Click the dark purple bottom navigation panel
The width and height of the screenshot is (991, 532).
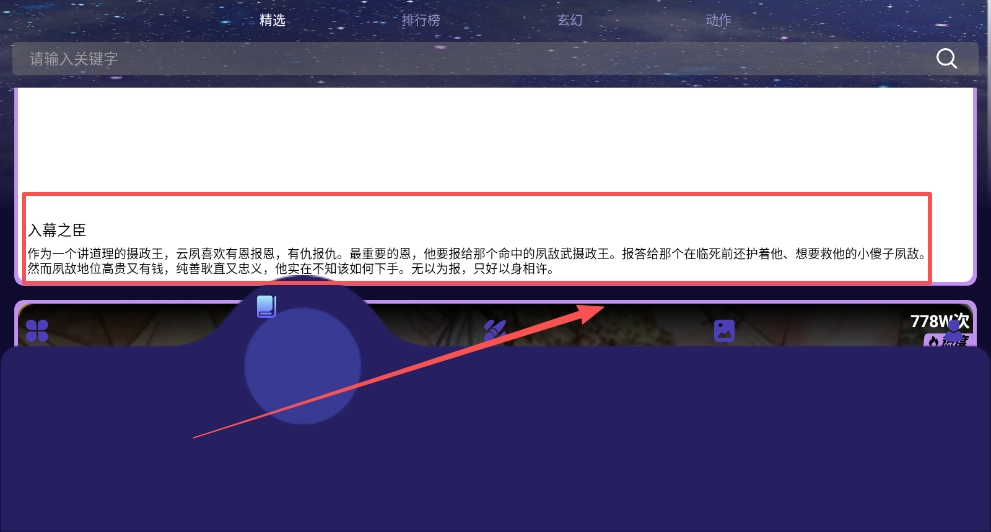coord(600,450)
